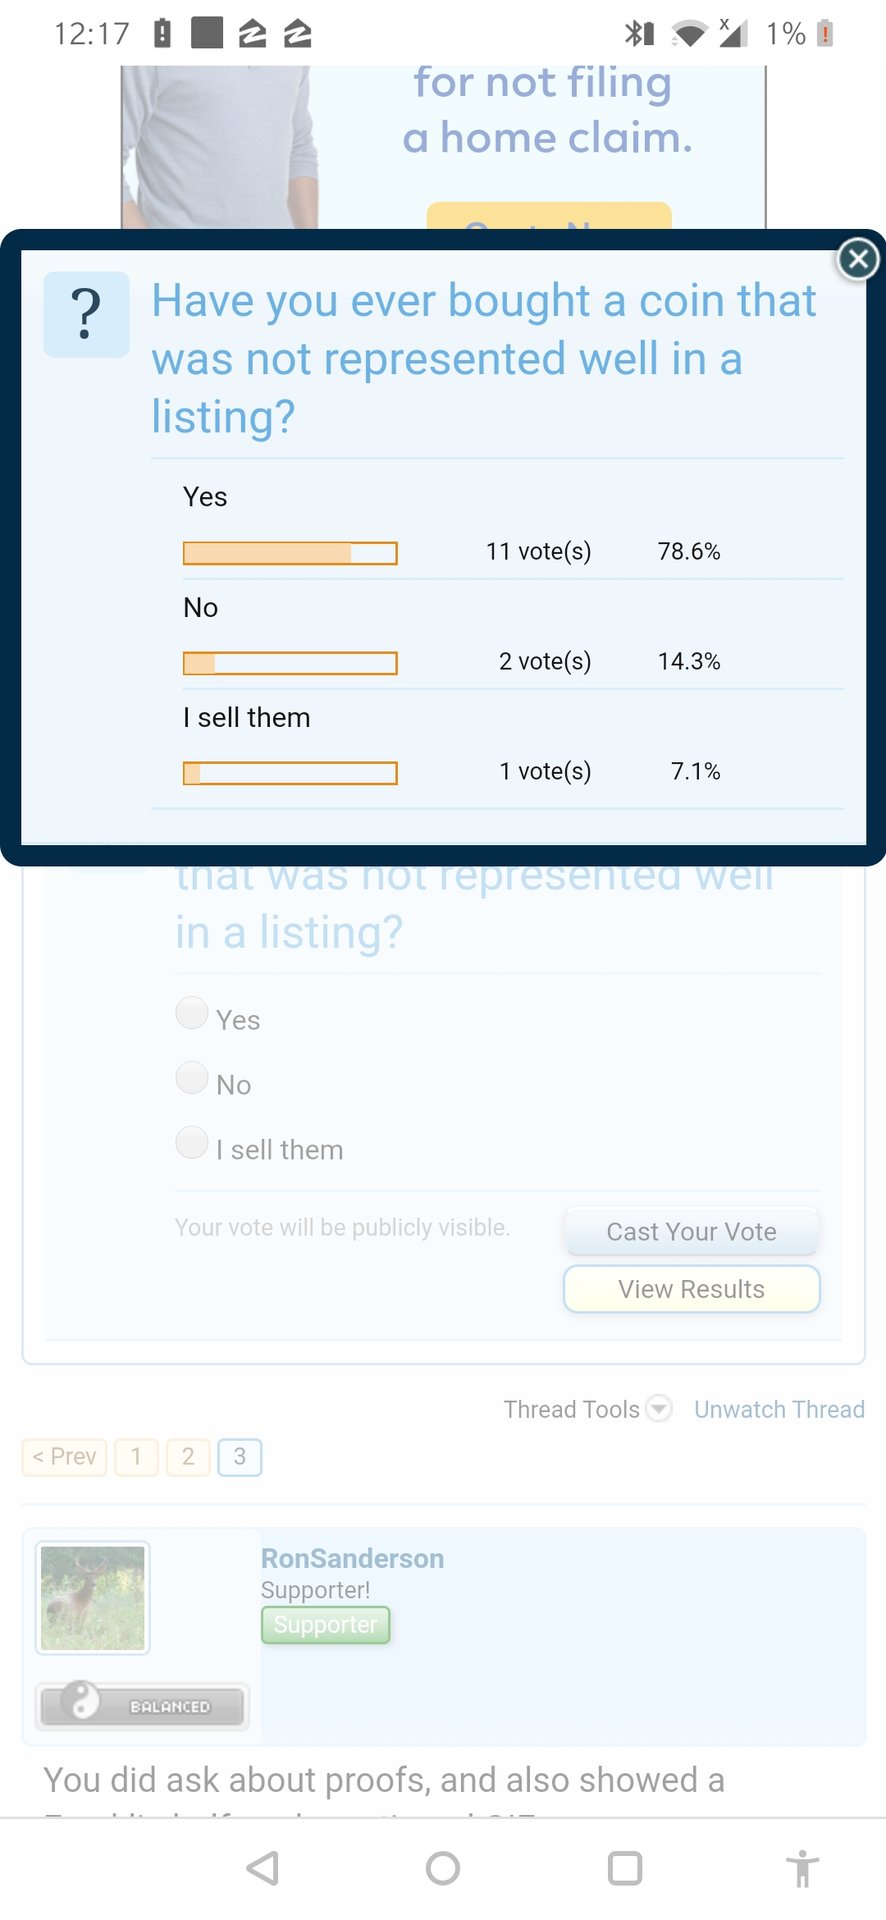Tap the question mark poll icon

(x=87, y=314)
